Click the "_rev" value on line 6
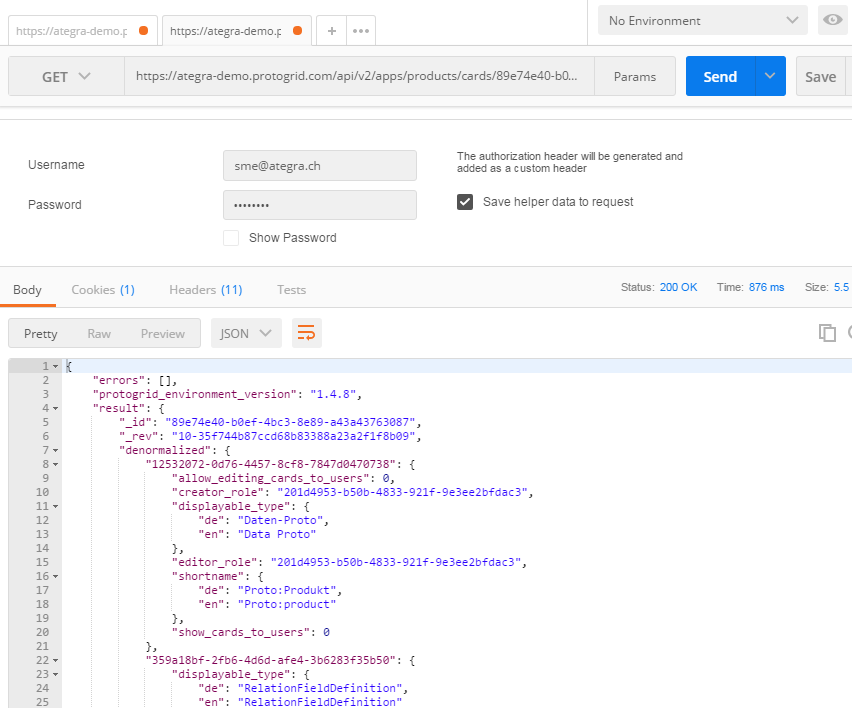 coord(293,436)
